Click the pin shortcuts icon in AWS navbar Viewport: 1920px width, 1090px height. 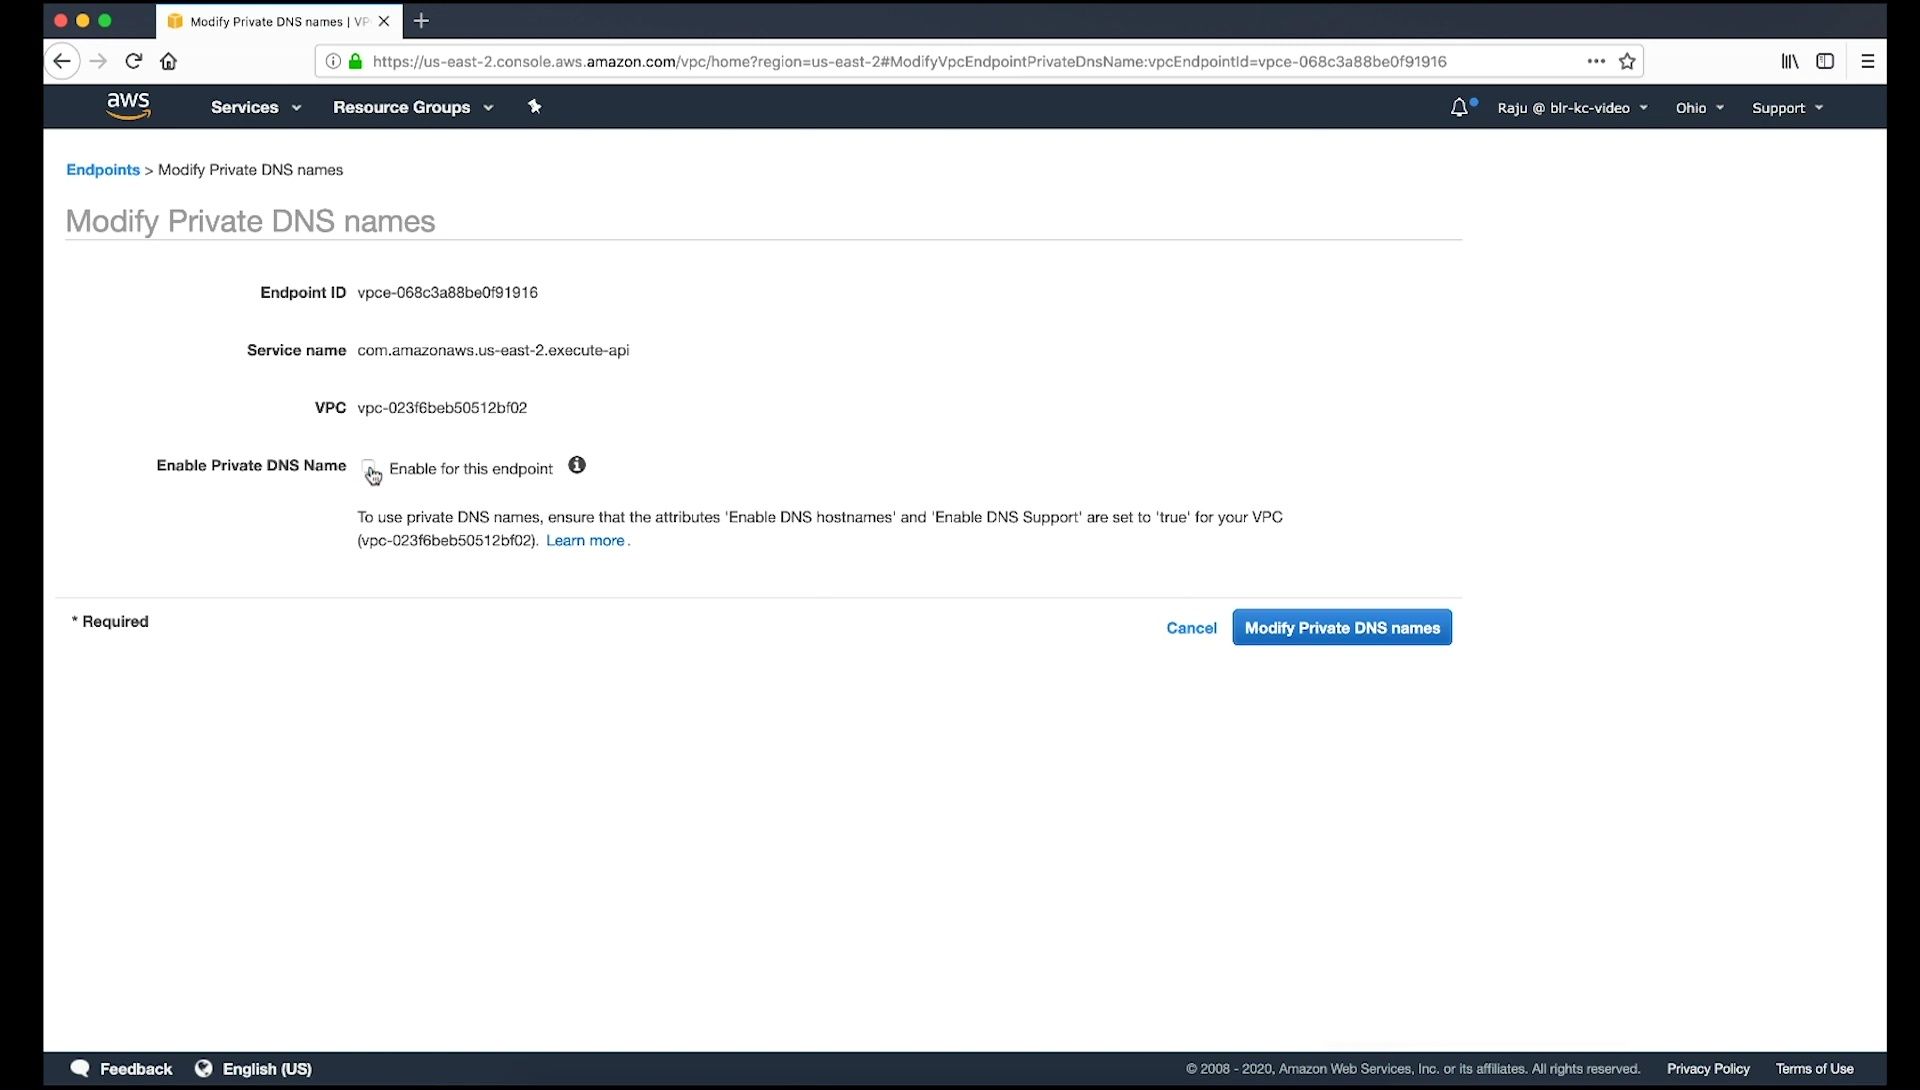click(535, 106)
